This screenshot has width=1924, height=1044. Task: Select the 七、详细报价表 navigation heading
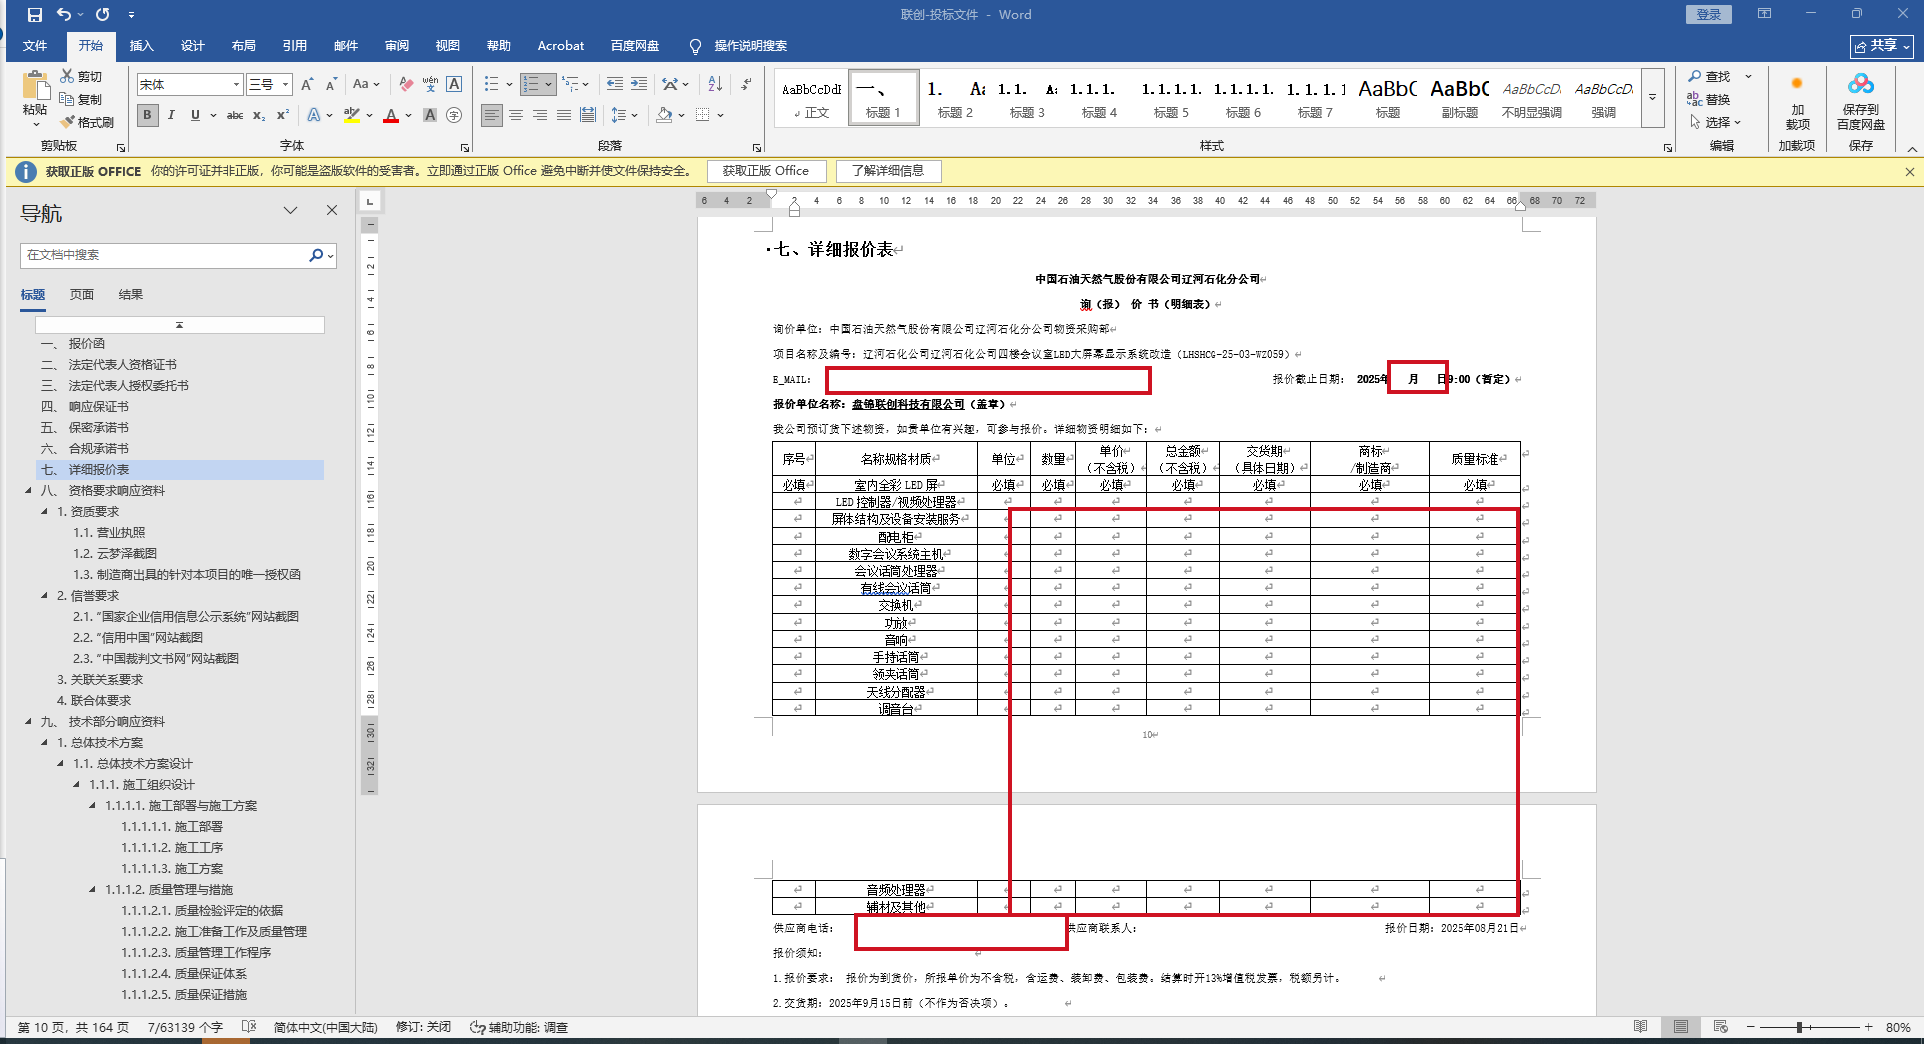[x=180, y=470]
